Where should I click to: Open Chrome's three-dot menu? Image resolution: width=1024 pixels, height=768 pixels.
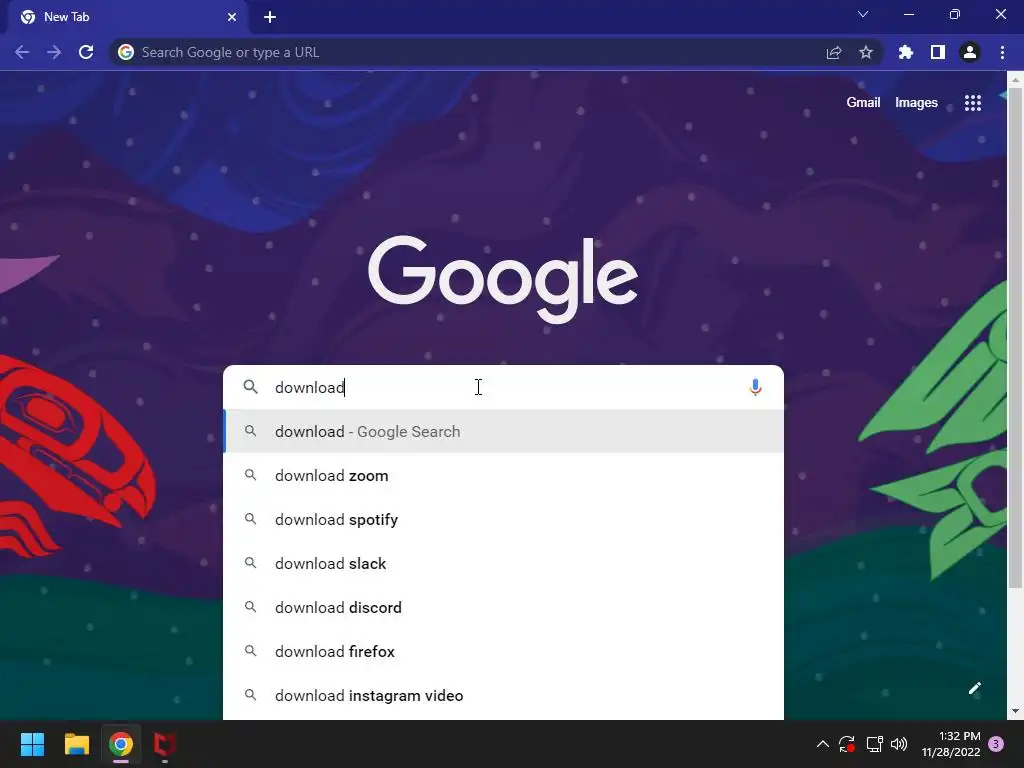click(1002, 52)
